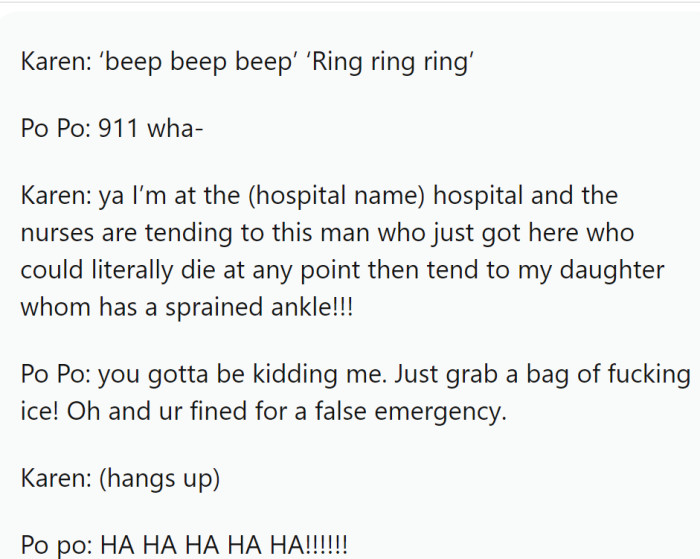The width and height of the screenshot is (700, 559).
Task: Click 'Po po:' on the last line
Action: point(55,546)
